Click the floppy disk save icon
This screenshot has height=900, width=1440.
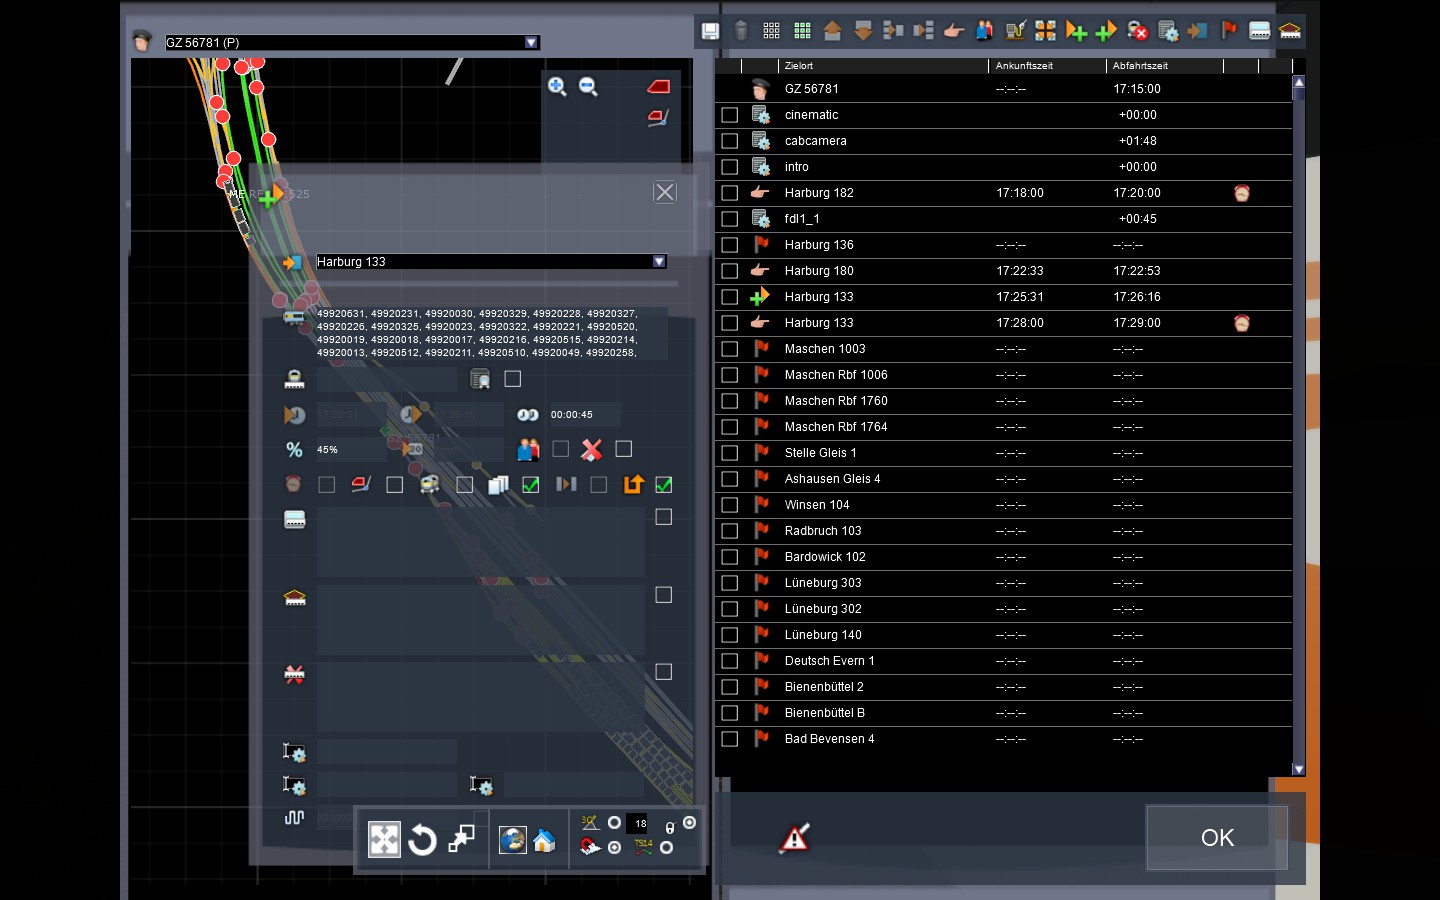click(x=710, y=31)
